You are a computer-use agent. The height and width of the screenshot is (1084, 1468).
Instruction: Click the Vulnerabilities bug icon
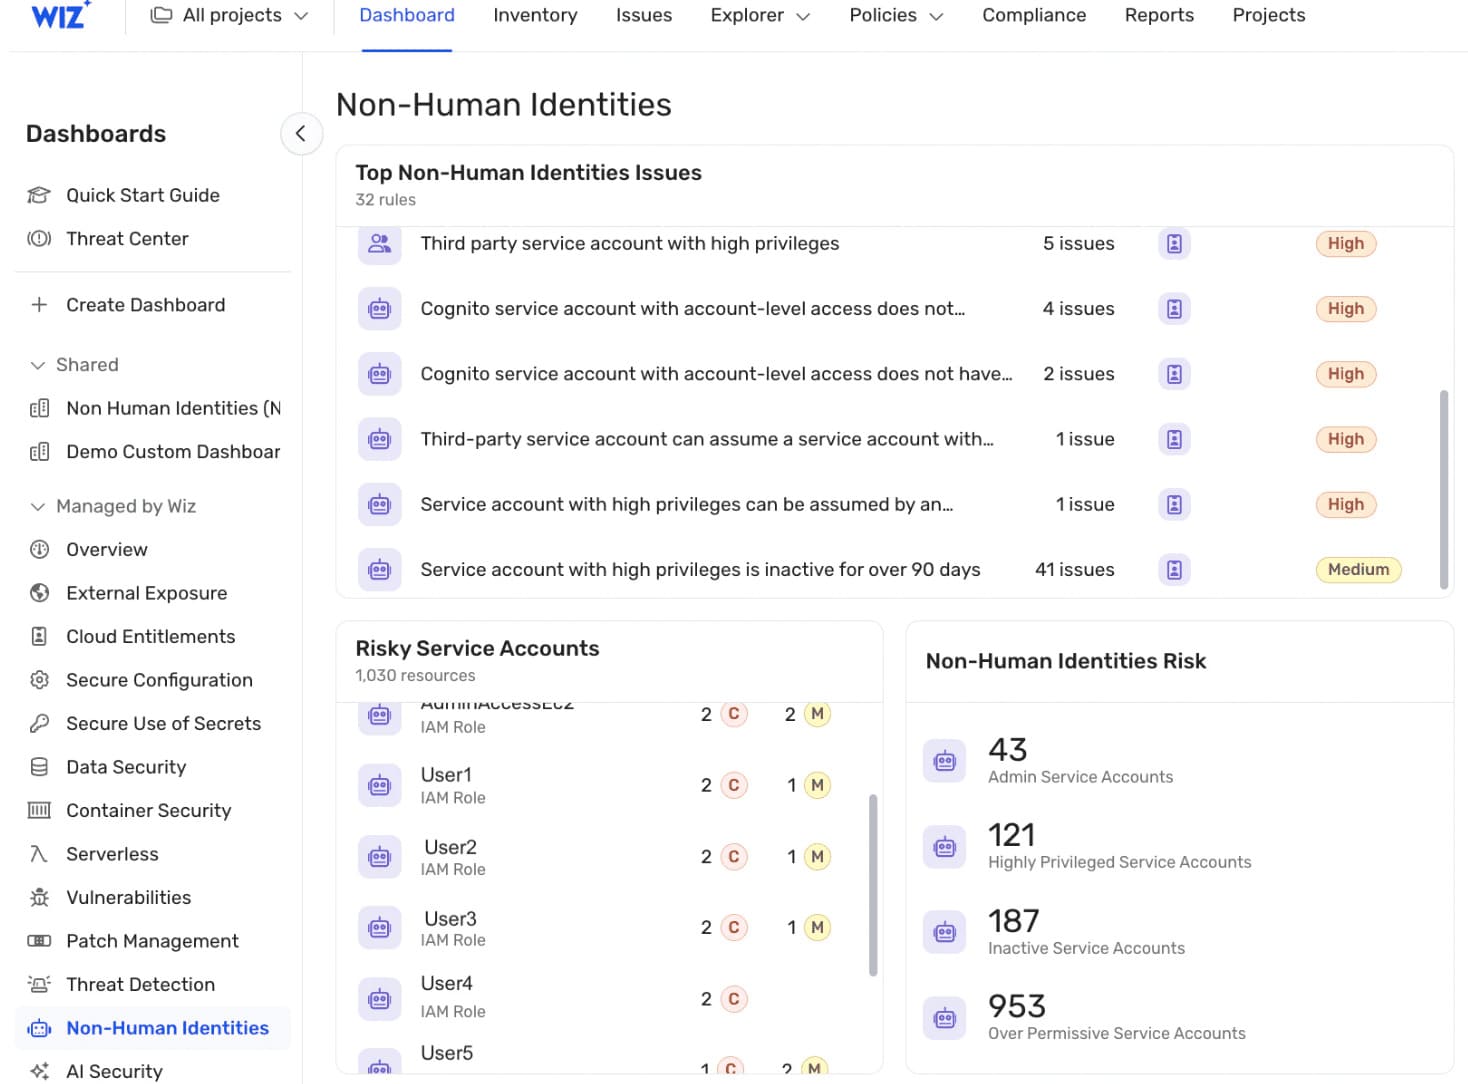point(39,898)
